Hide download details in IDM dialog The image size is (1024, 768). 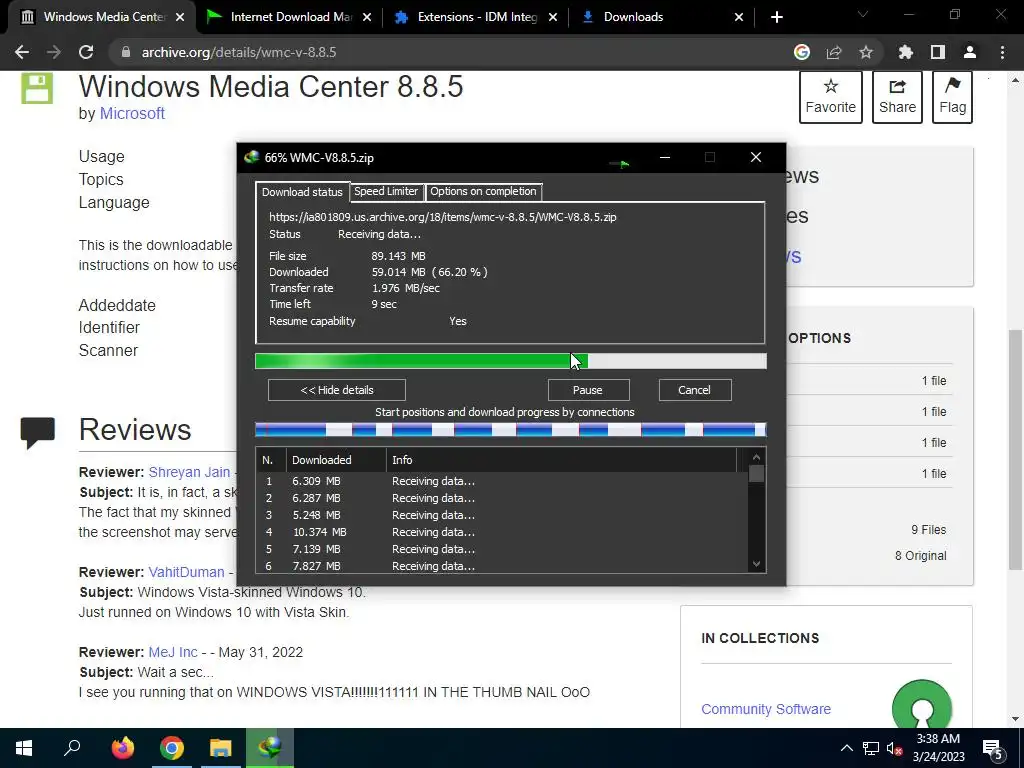click(337, 390)
